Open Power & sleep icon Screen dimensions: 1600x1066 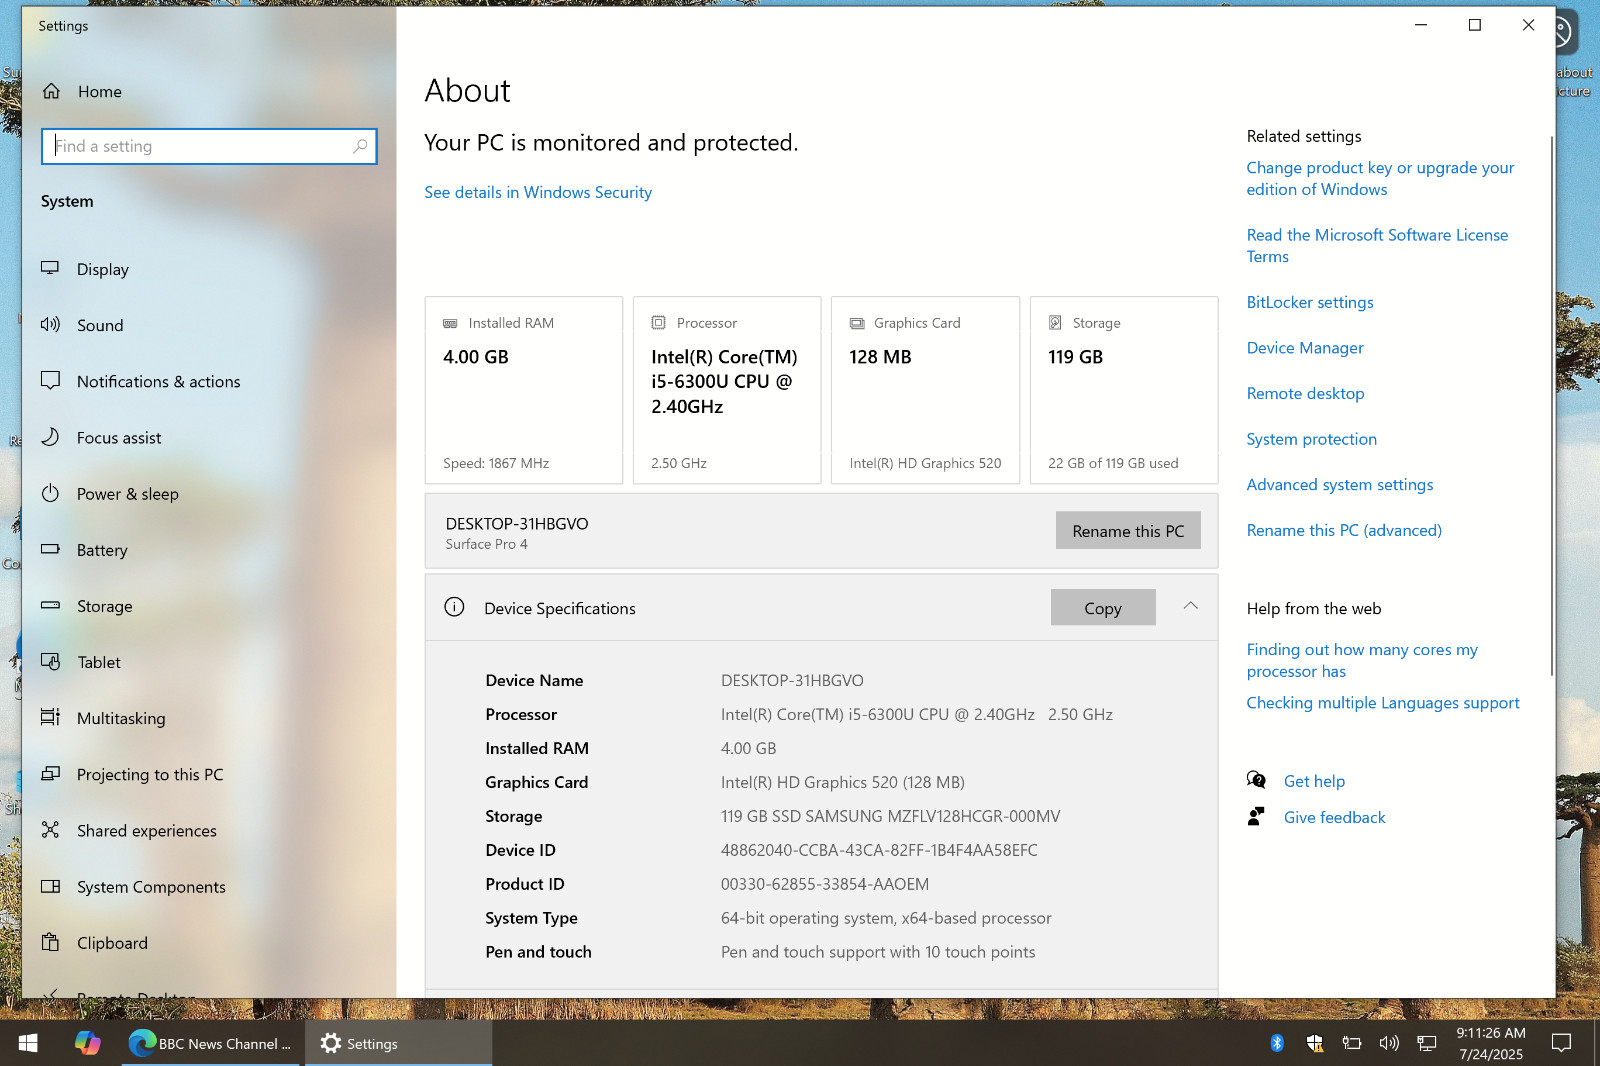click(x=50, y=493)
